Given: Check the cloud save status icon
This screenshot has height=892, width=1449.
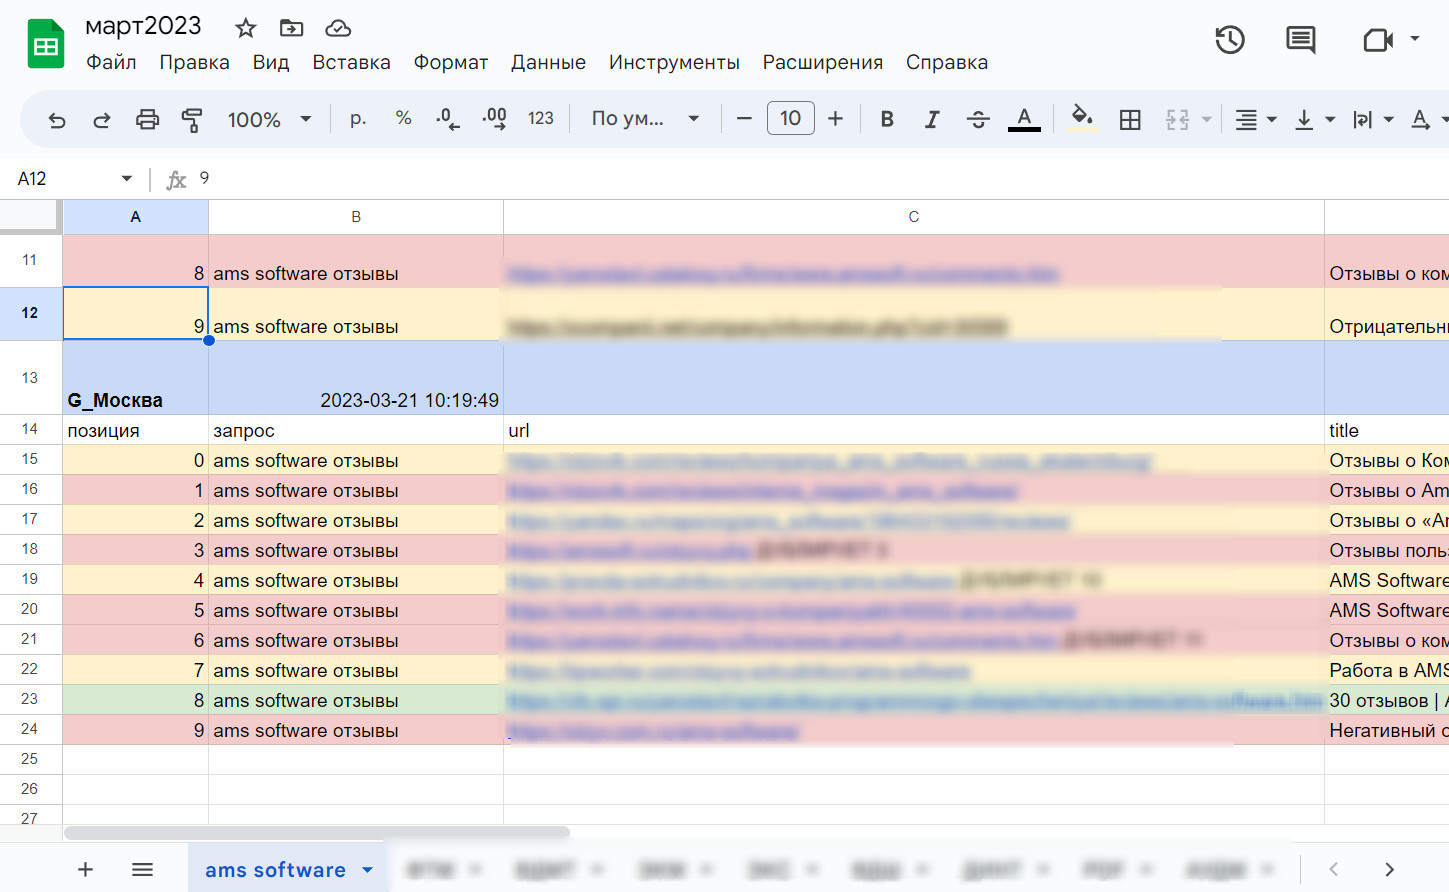Looking at the screenshot, I should click(x=338, y=28).
